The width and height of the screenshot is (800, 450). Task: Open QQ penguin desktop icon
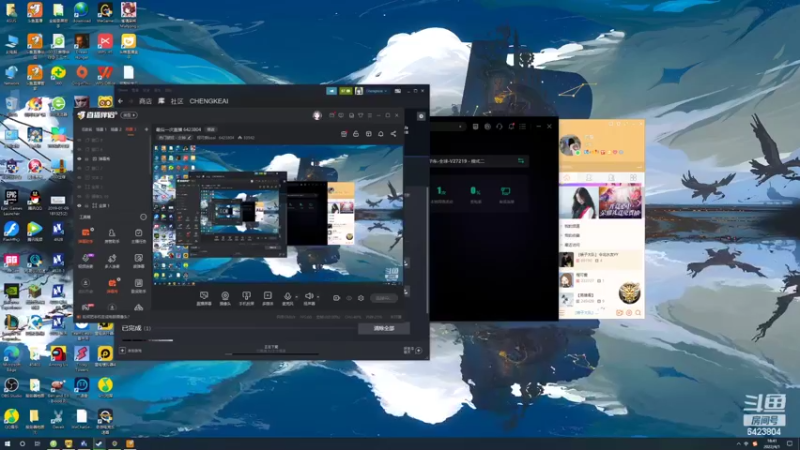coord(34,196)
